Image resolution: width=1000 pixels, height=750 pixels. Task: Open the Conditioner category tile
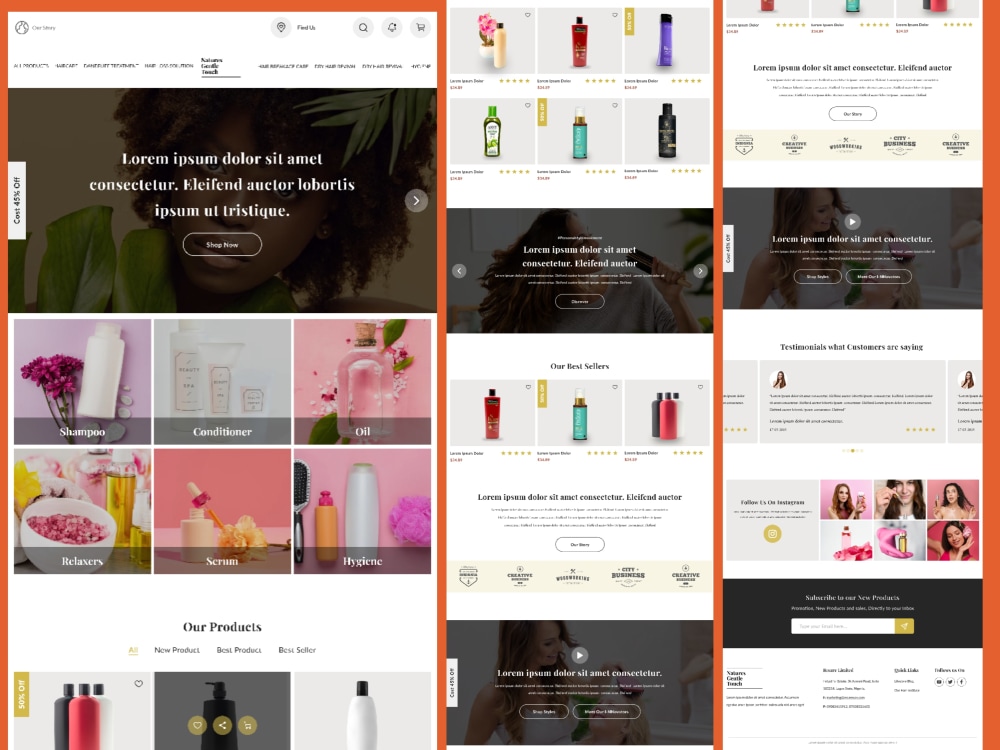pyautogui.click(x=222, y=381)
